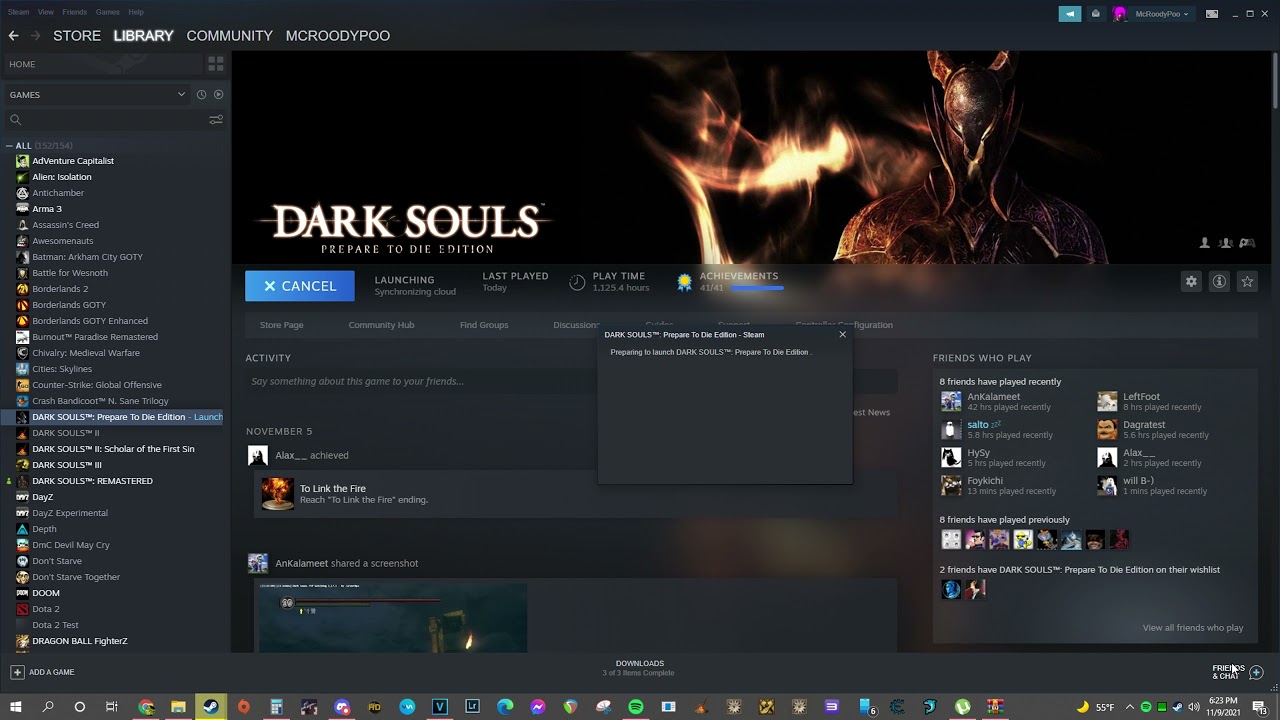The image size is (1280, 720).
Task: Open advanced library filter options icon
Action: pyautogui.click(x=216, y=120)
